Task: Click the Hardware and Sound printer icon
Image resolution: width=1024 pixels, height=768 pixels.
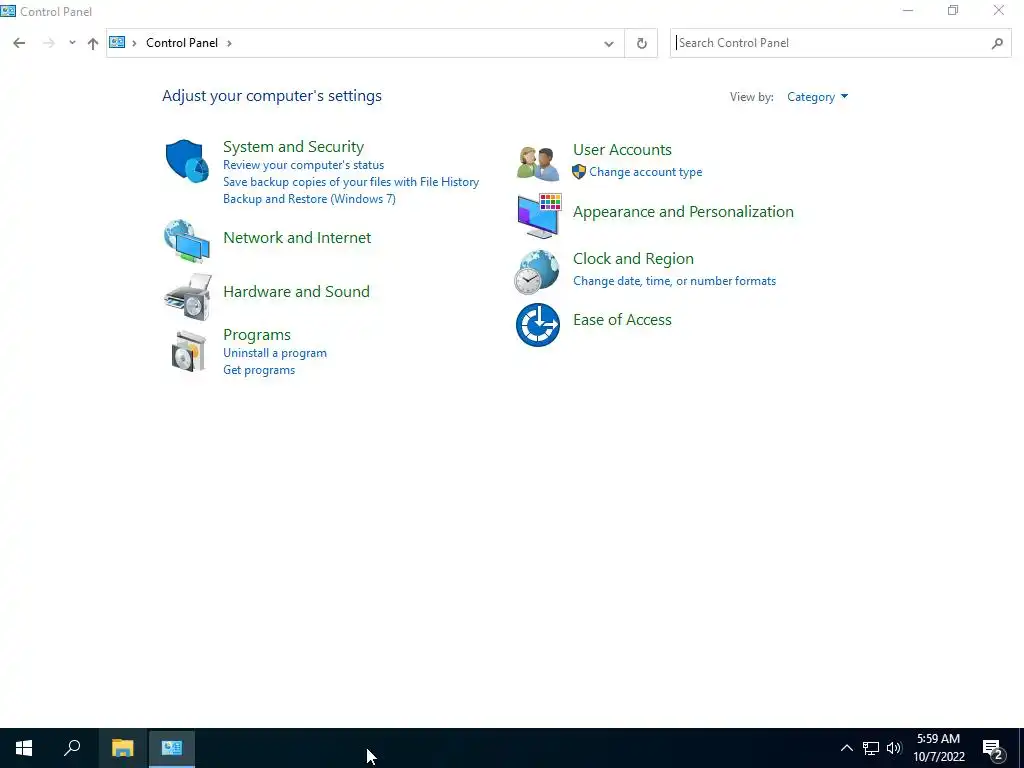Action: coord(188,296)
